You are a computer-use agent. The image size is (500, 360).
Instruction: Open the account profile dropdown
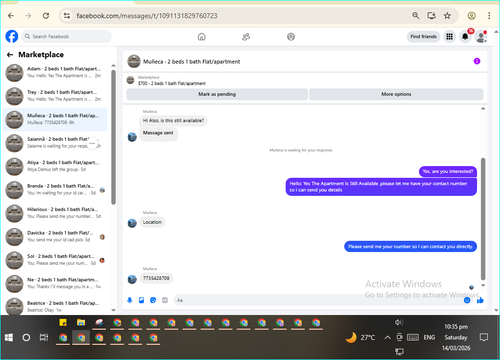tap(481, 37)
